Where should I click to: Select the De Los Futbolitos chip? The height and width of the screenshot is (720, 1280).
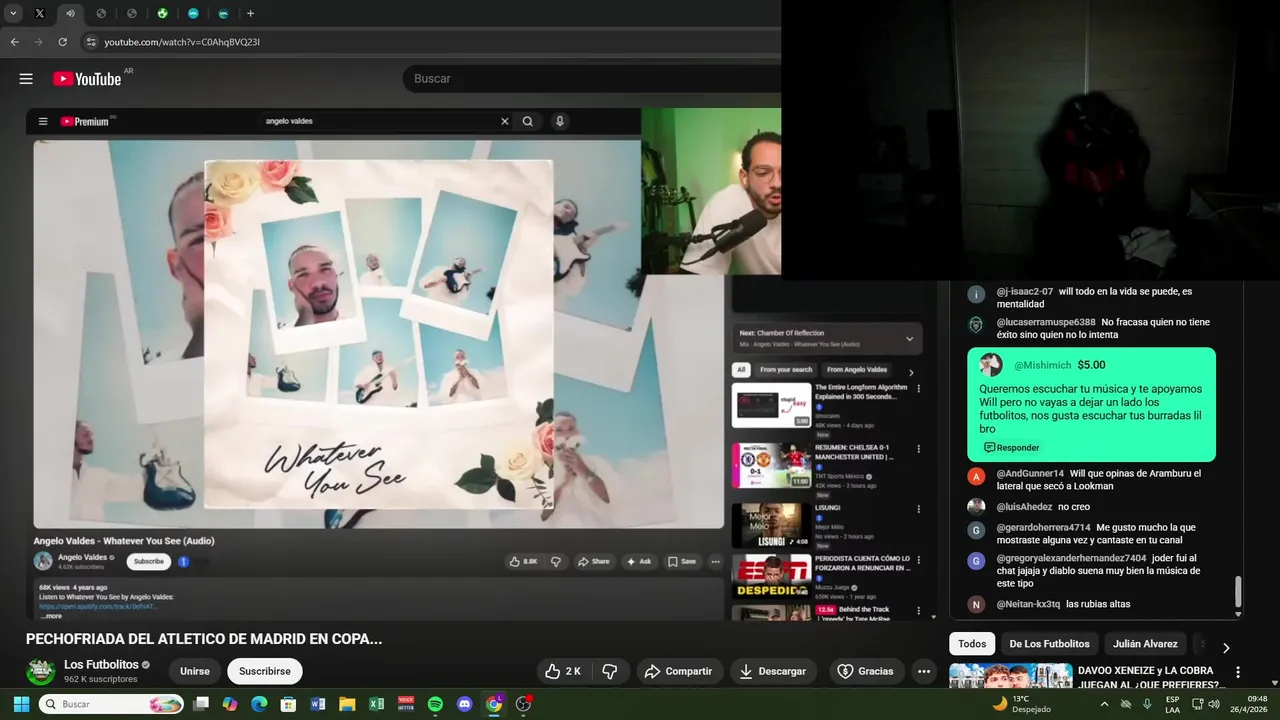(x=1049, y=644)
